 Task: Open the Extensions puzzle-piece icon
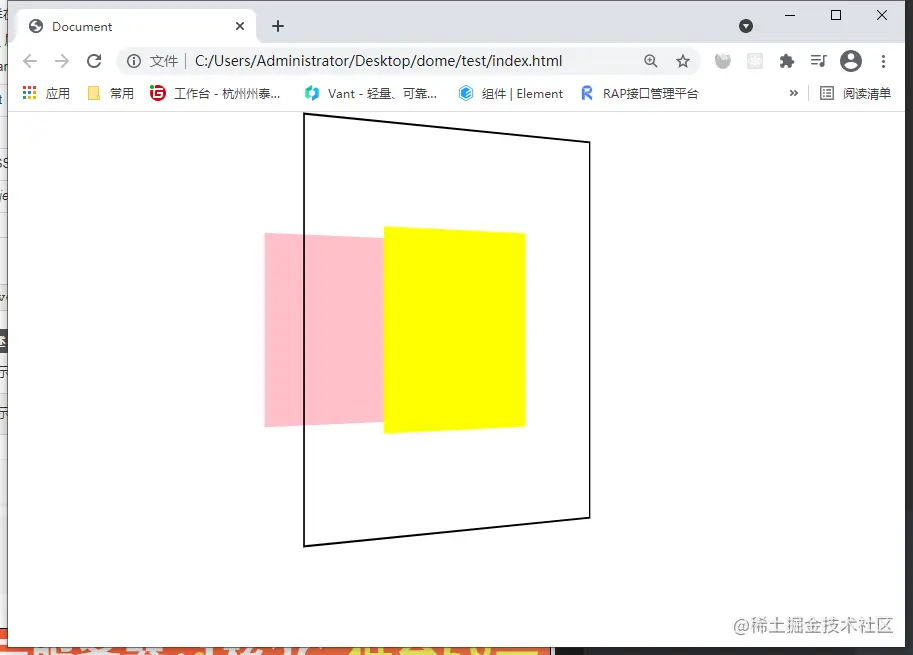click(x=785, y=61)
